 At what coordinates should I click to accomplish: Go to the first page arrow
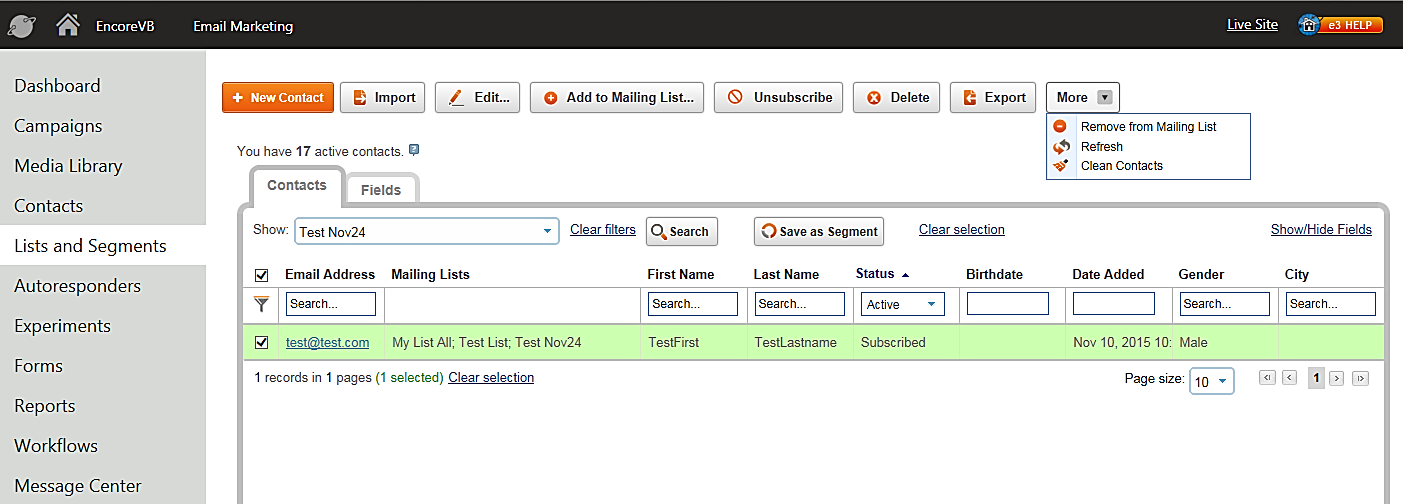pyautogui.click(x=1267, y=379)
